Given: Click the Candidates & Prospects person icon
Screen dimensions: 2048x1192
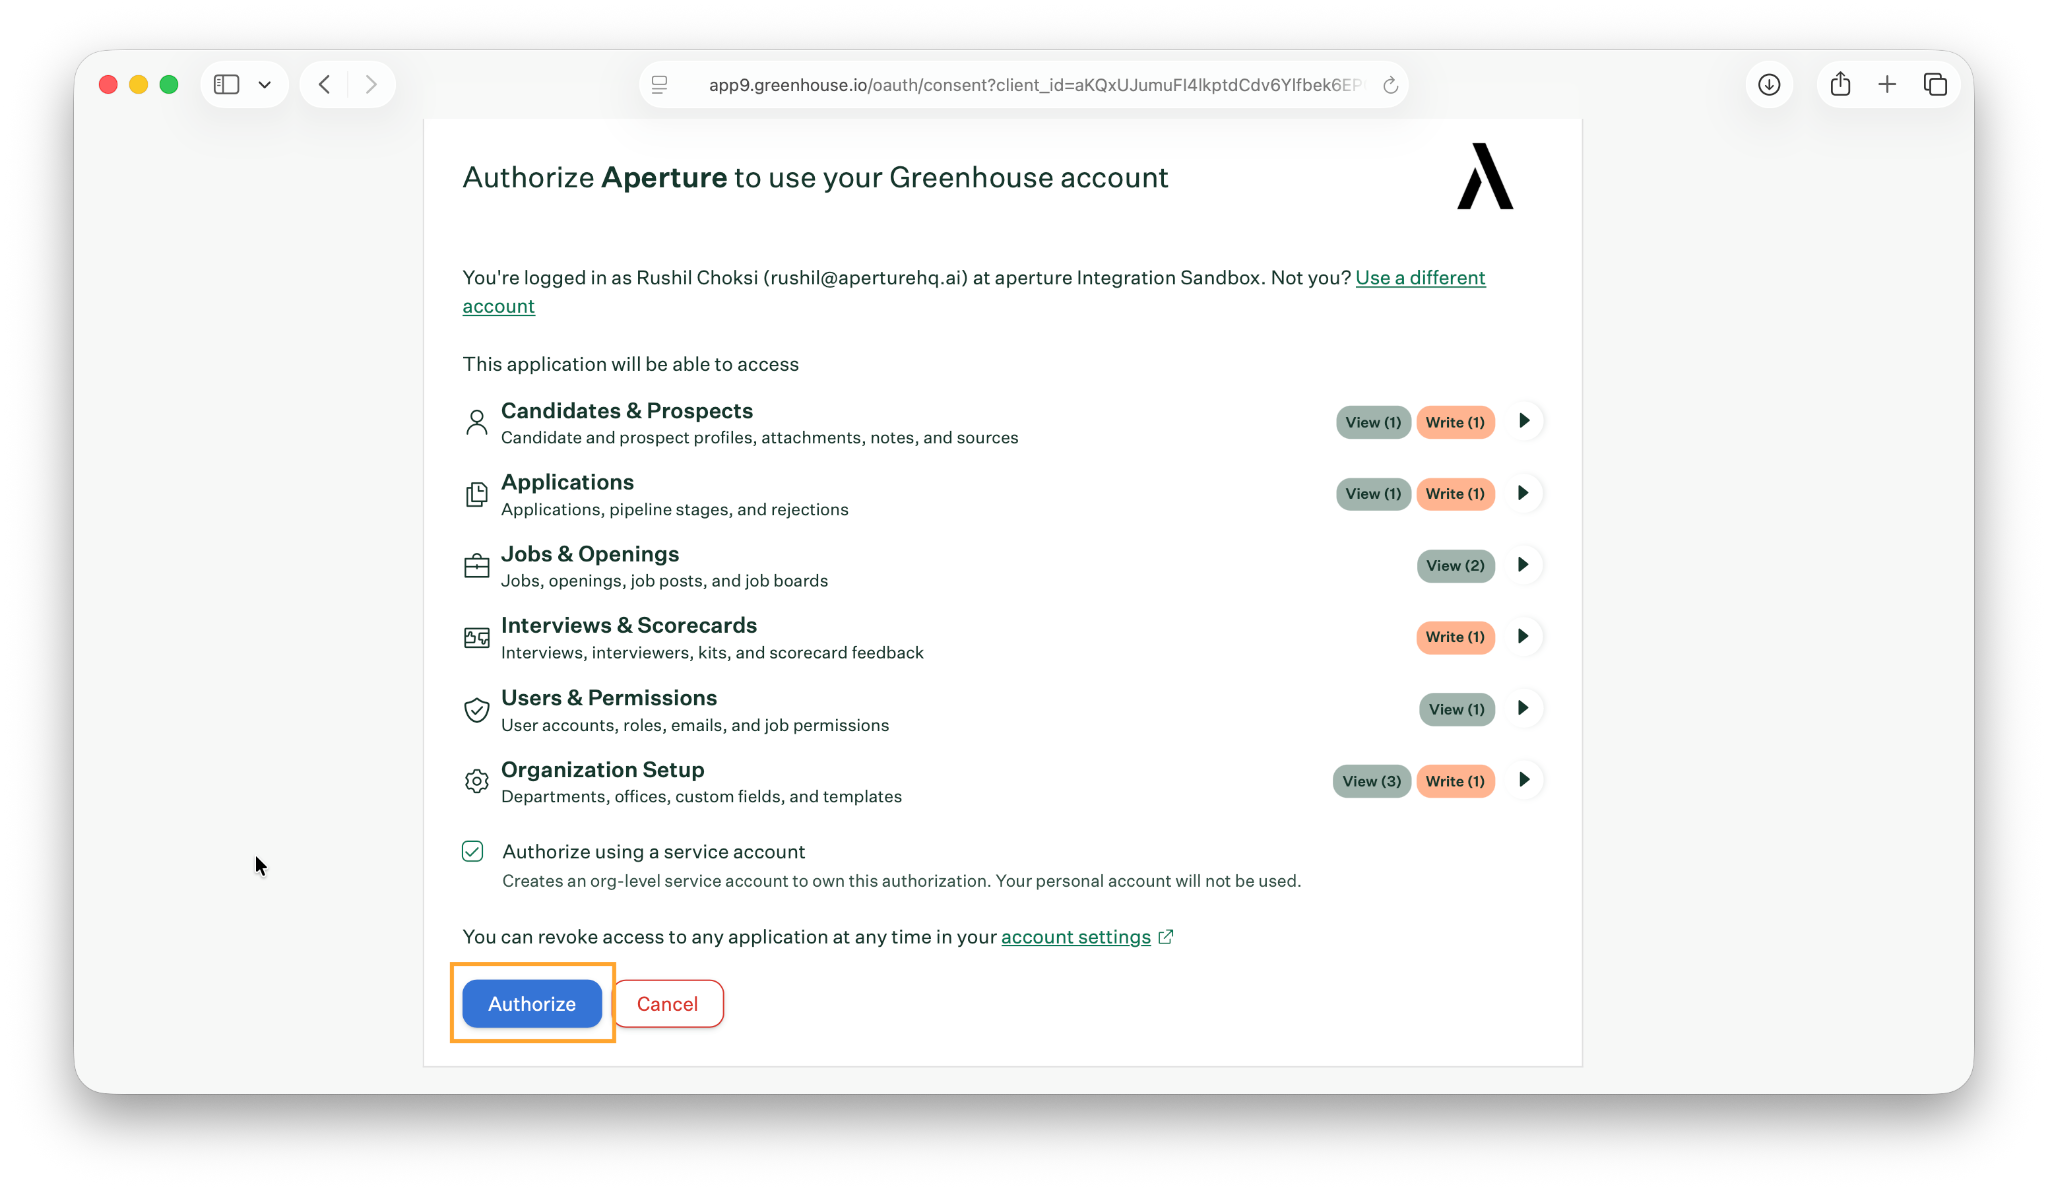Looking at the screenshot, I should (477, 422).
